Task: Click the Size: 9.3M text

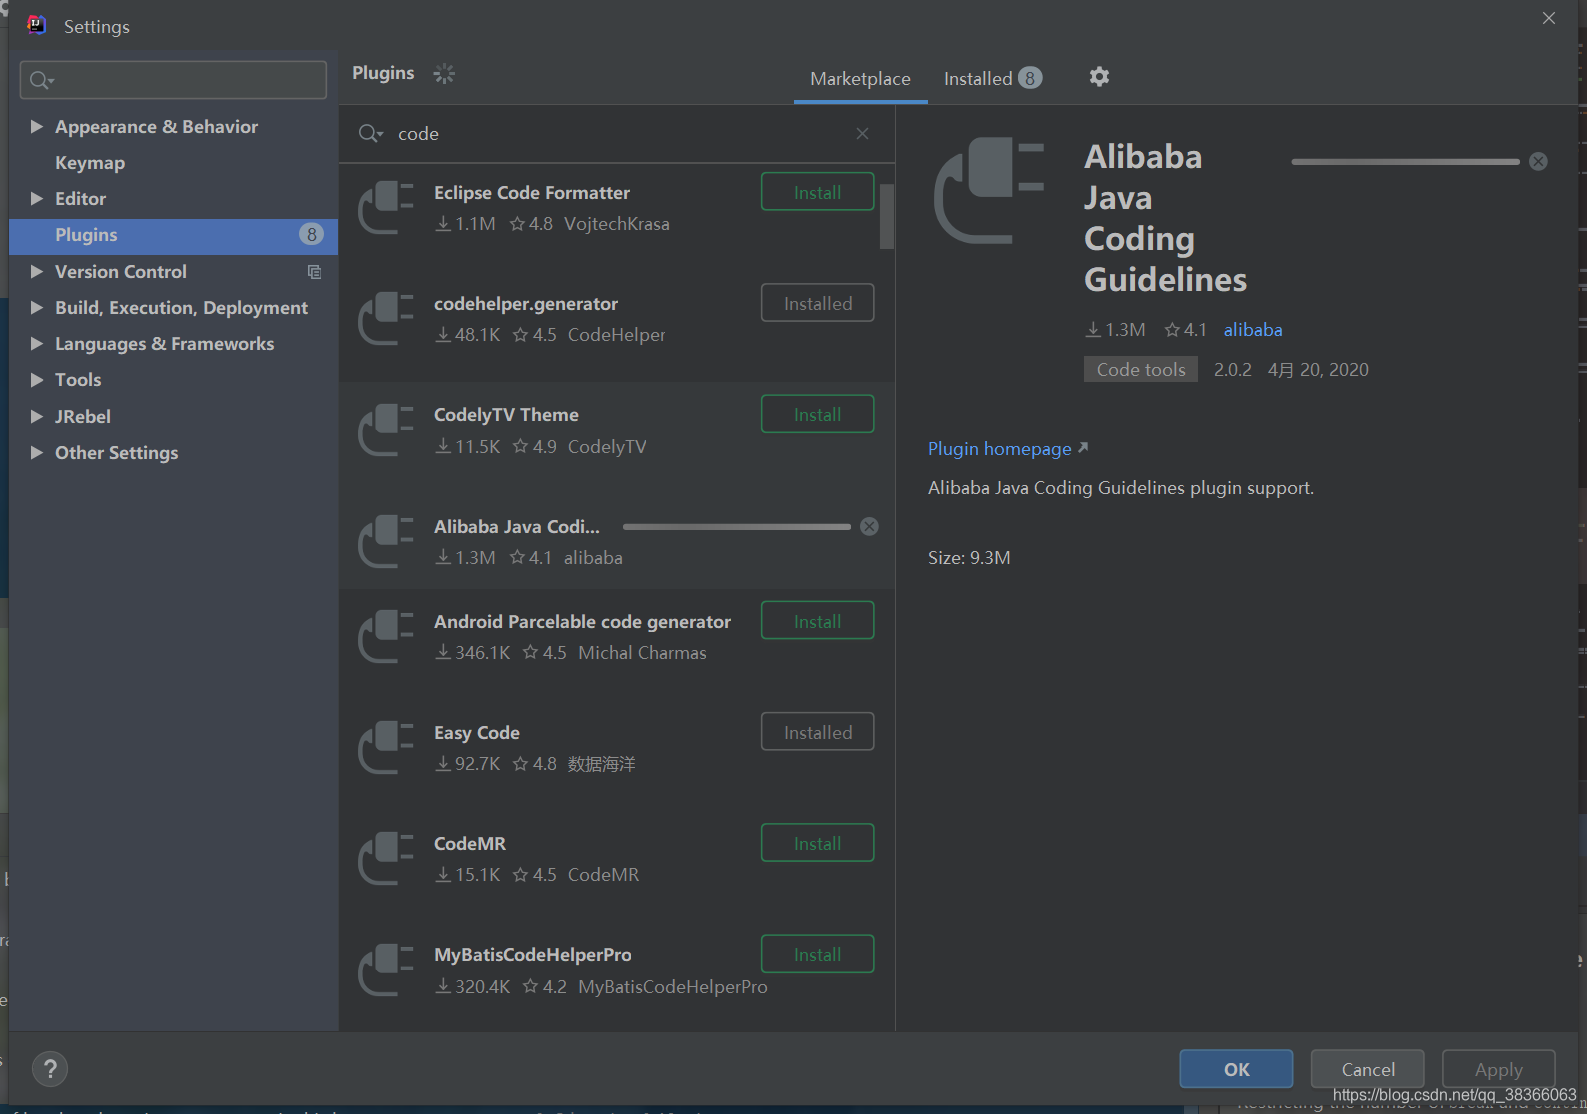Action: click(x=969, y=558)
